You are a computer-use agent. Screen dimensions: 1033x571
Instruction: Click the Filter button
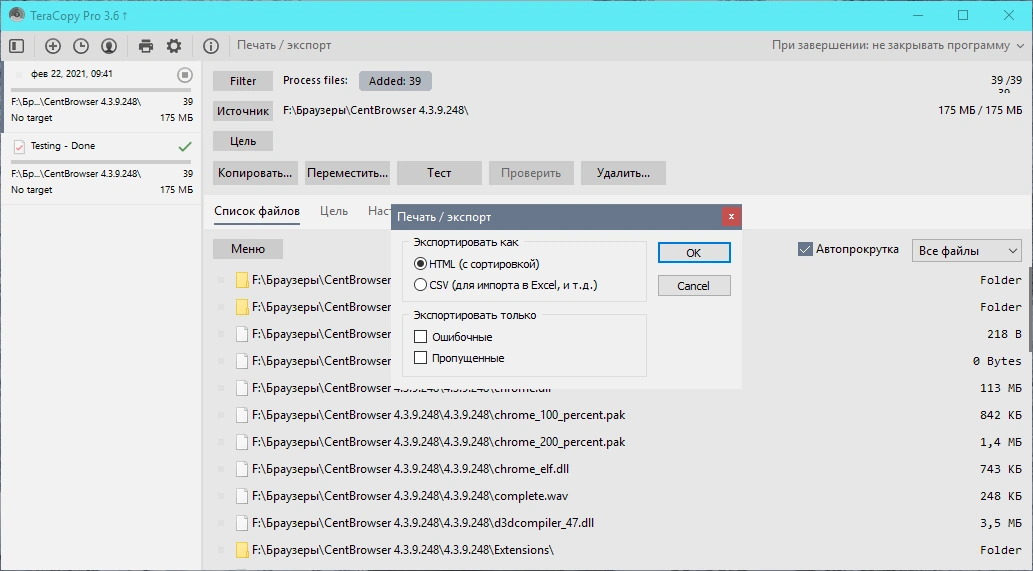[242, 81]
